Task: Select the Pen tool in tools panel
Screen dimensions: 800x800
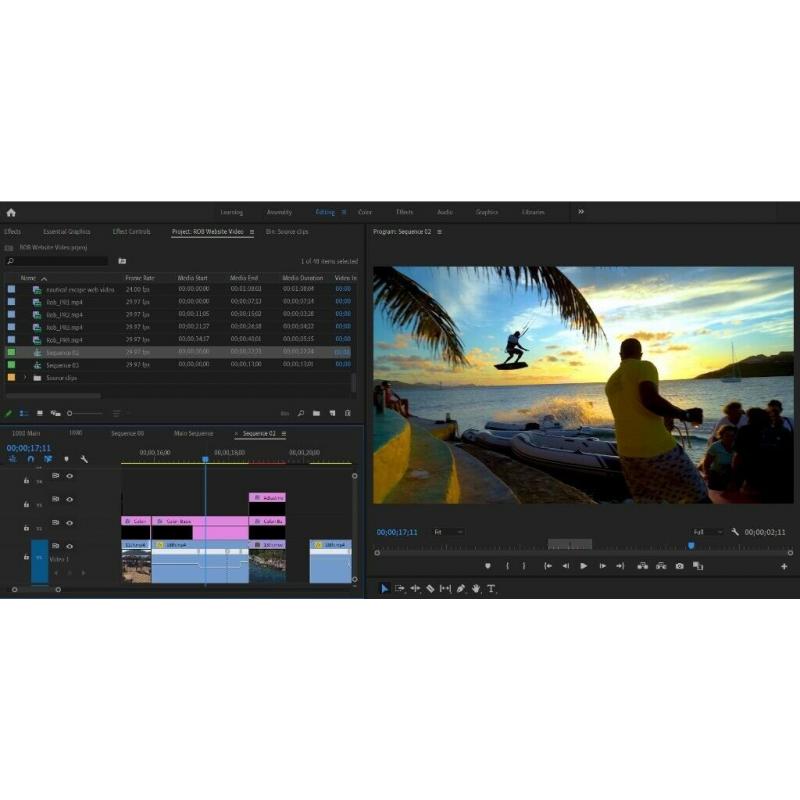Action: tap(461, 589)
